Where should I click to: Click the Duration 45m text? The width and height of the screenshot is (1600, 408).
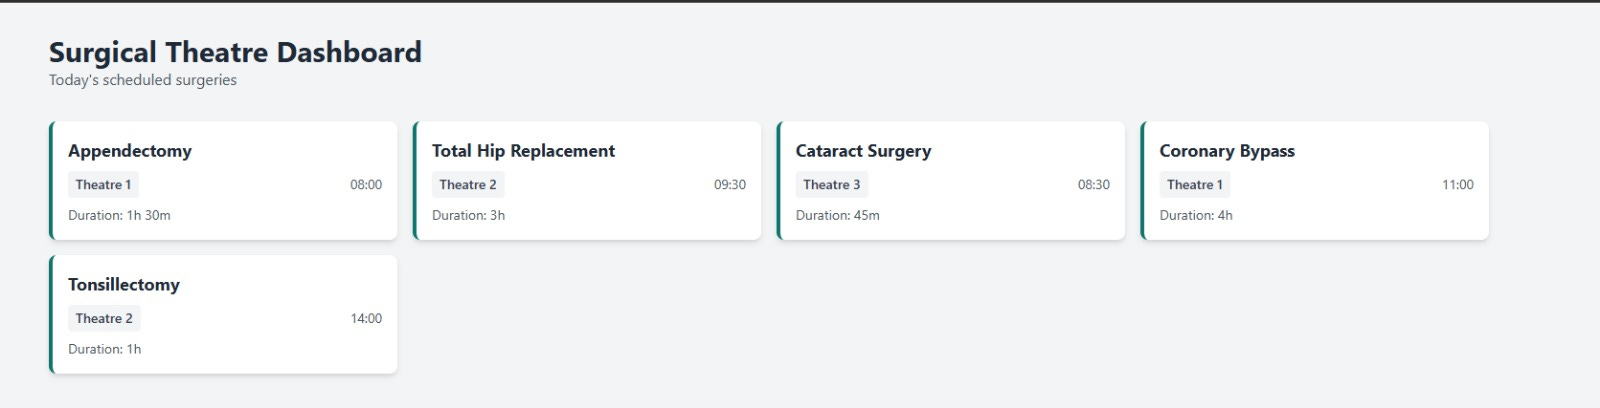click(837, 216)
